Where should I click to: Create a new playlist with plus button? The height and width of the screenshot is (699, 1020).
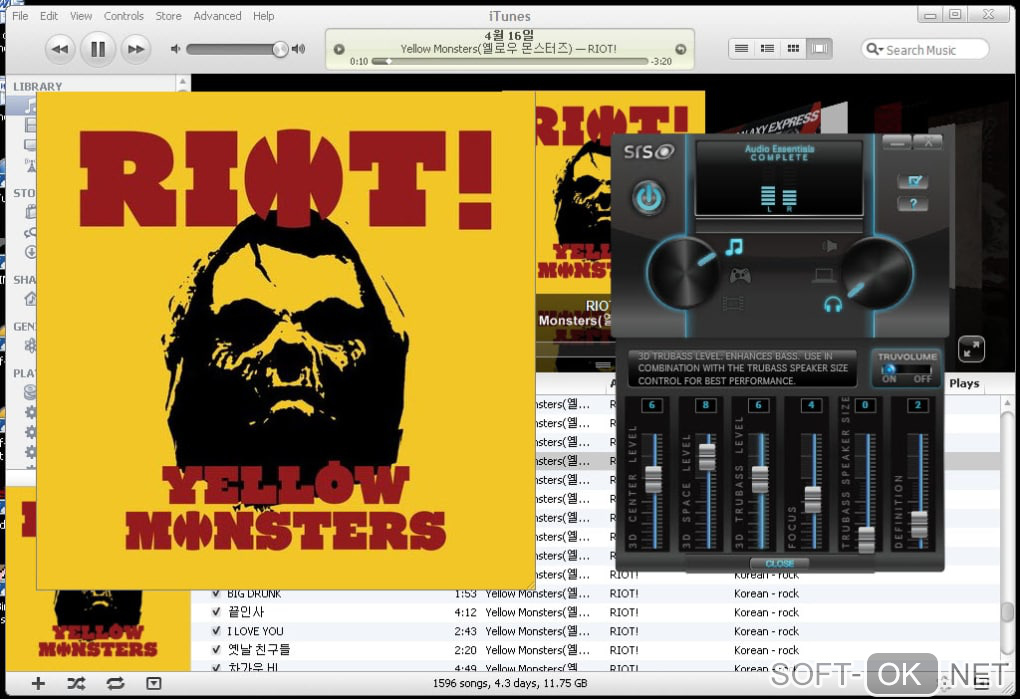(x=38, y=683)
